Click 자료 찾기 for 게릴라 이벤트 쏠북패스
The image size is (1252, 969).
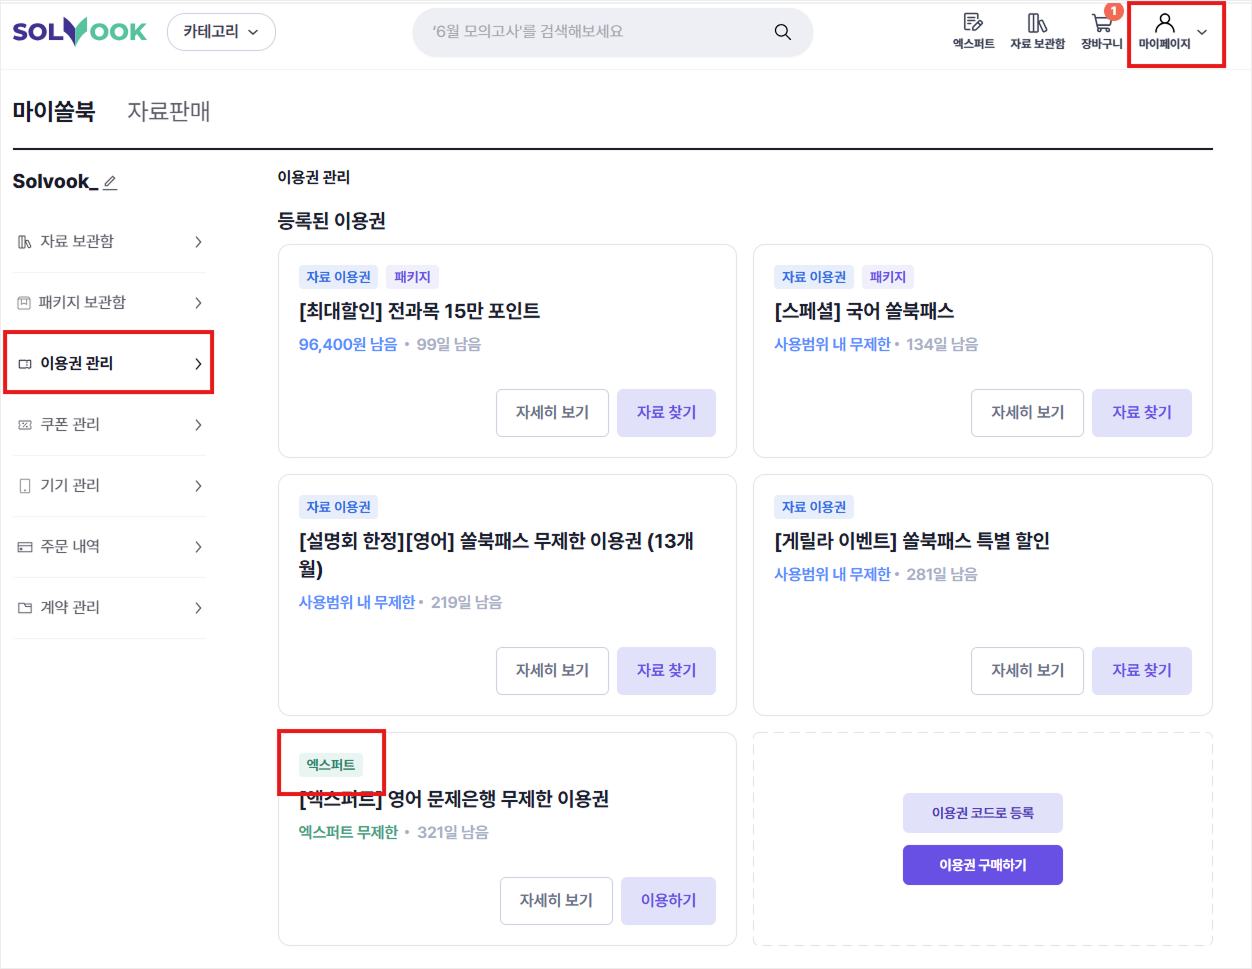pos(1142,671)
